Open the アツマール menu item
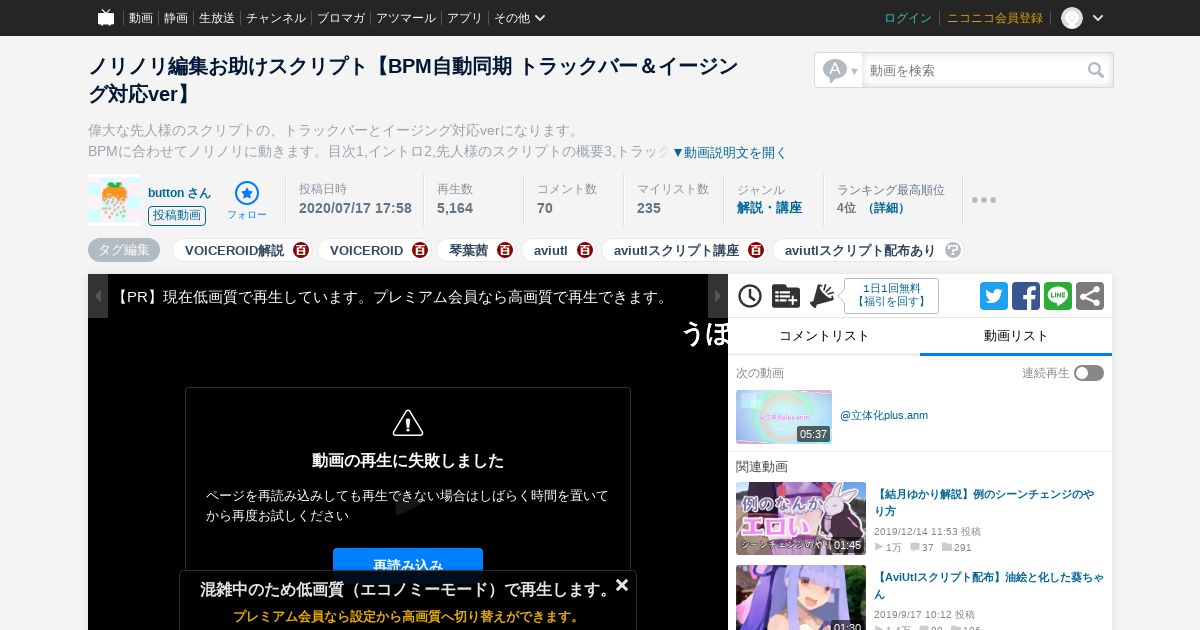Screen dimensions: 1200x630 pyautogui.click(x=406, y=18)
